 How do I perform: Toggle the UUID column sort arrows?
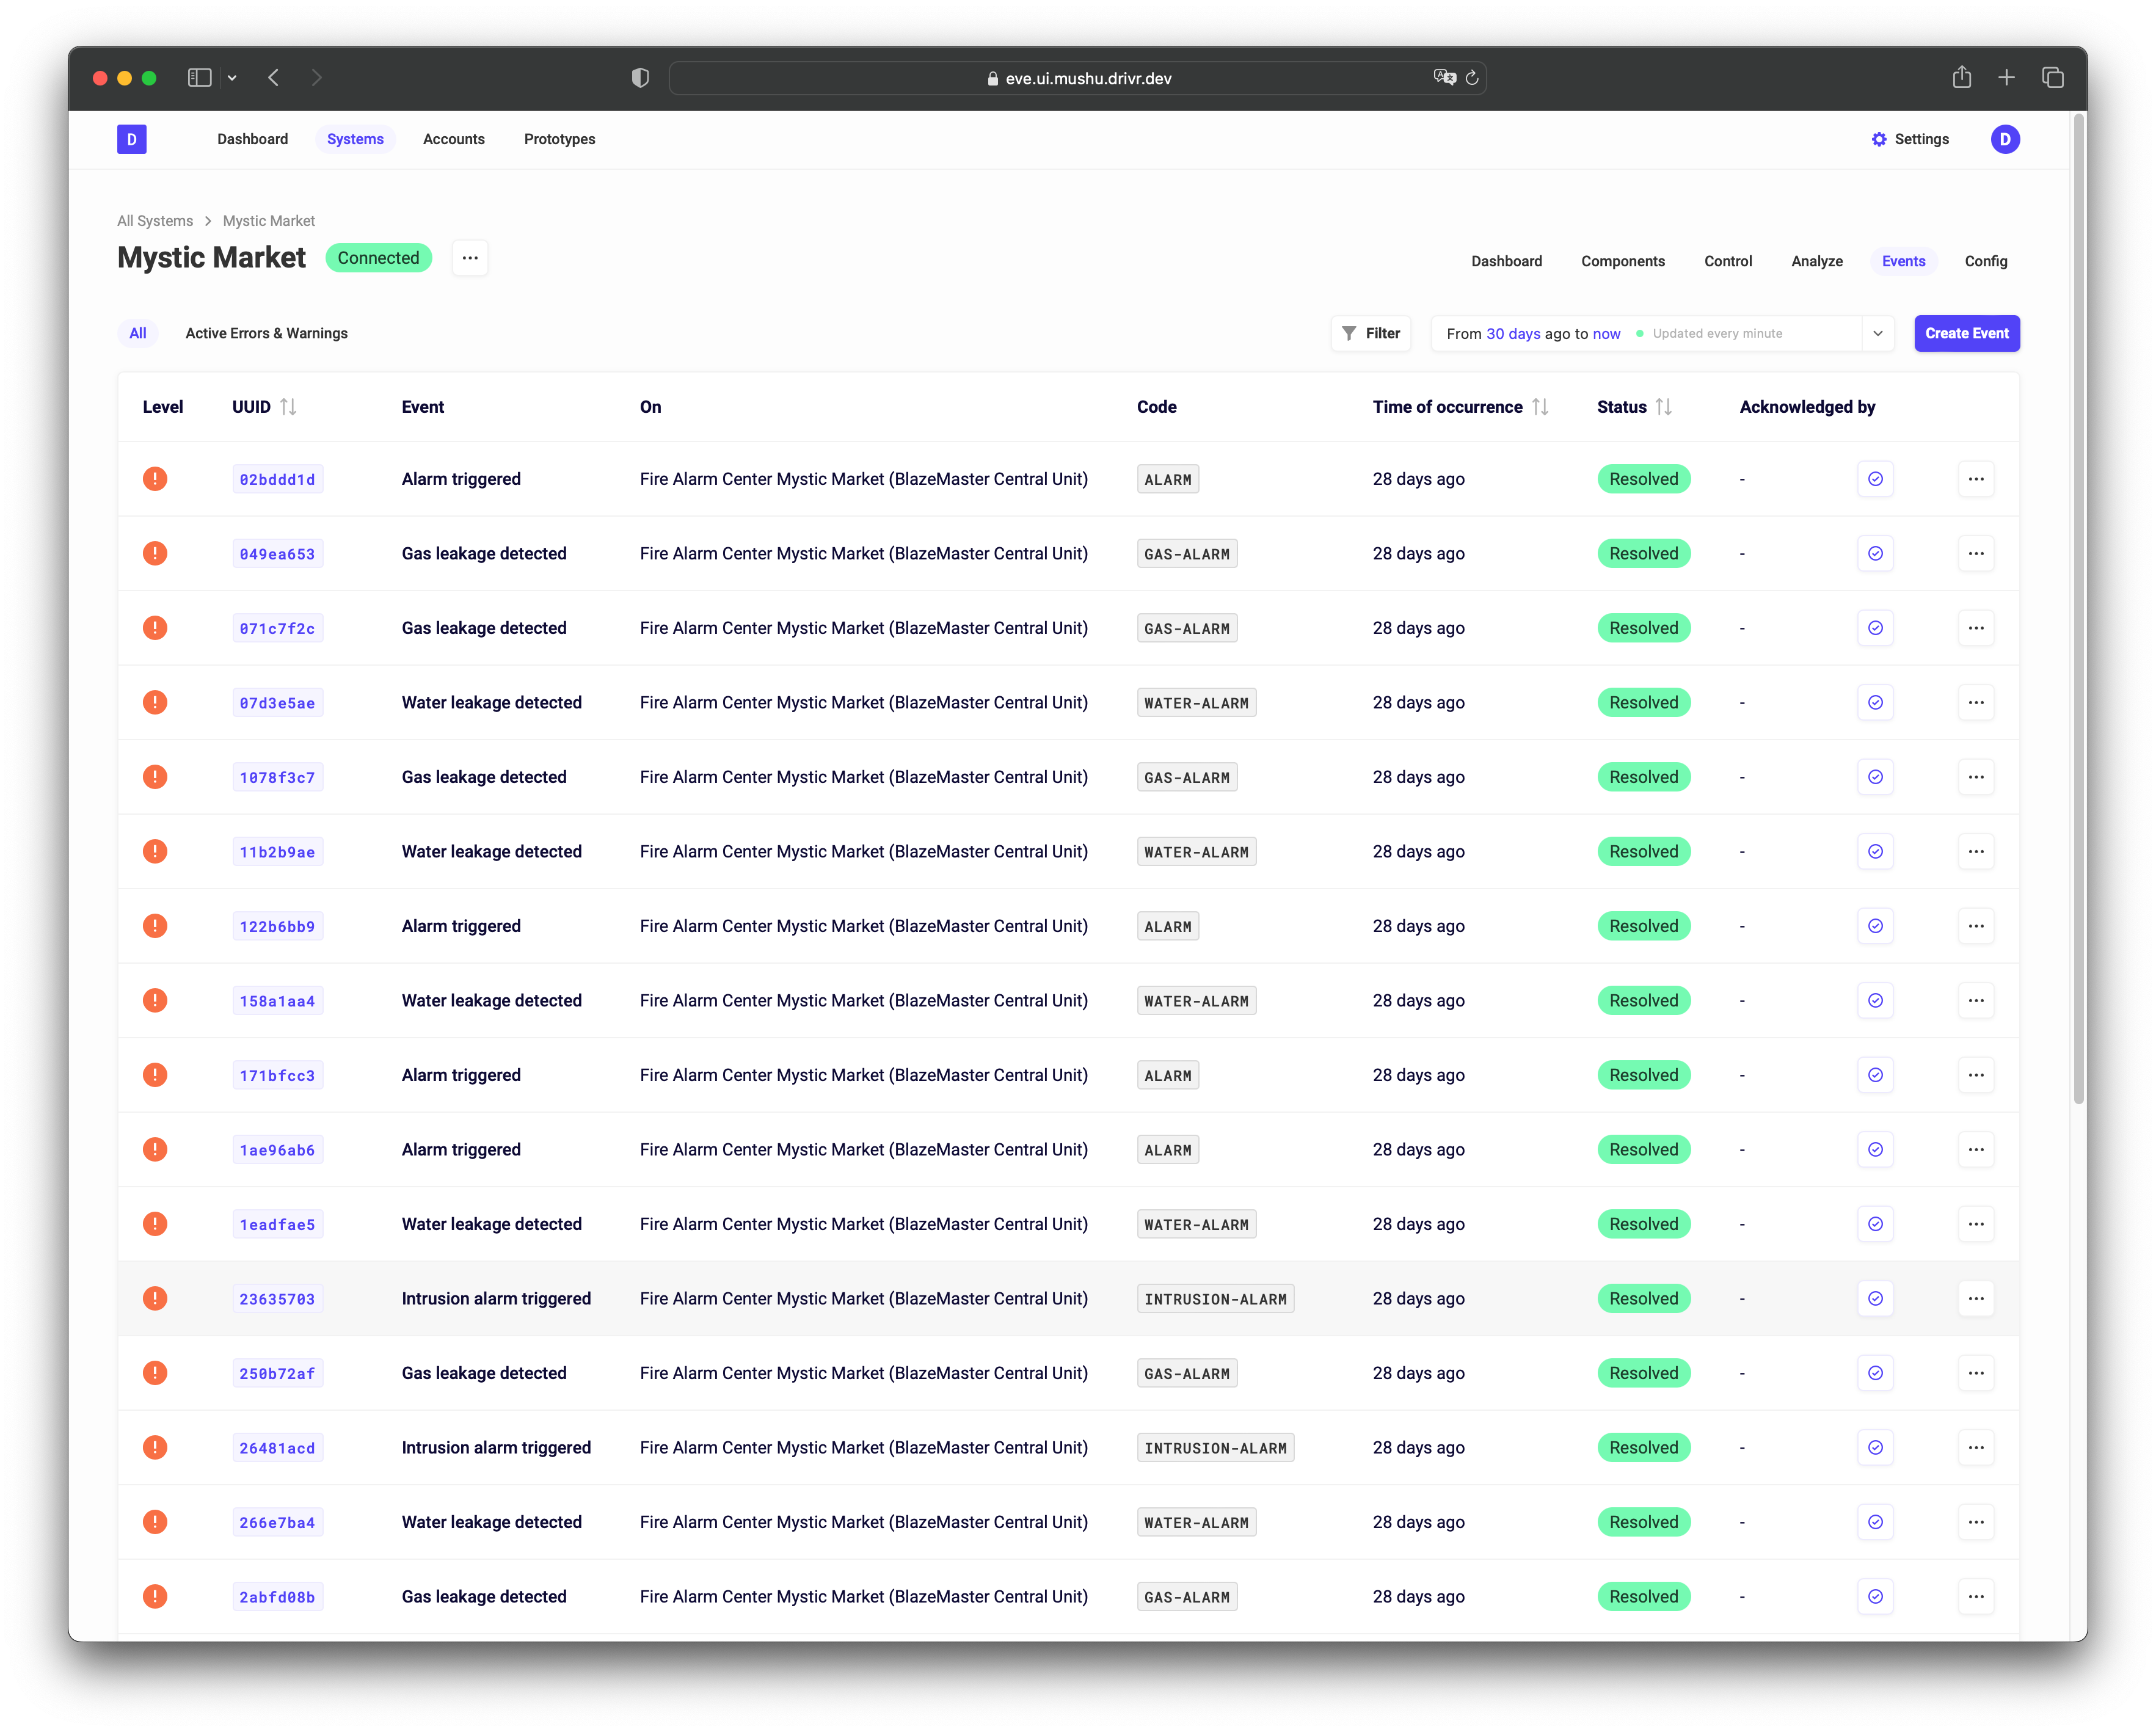coord(288,407)
